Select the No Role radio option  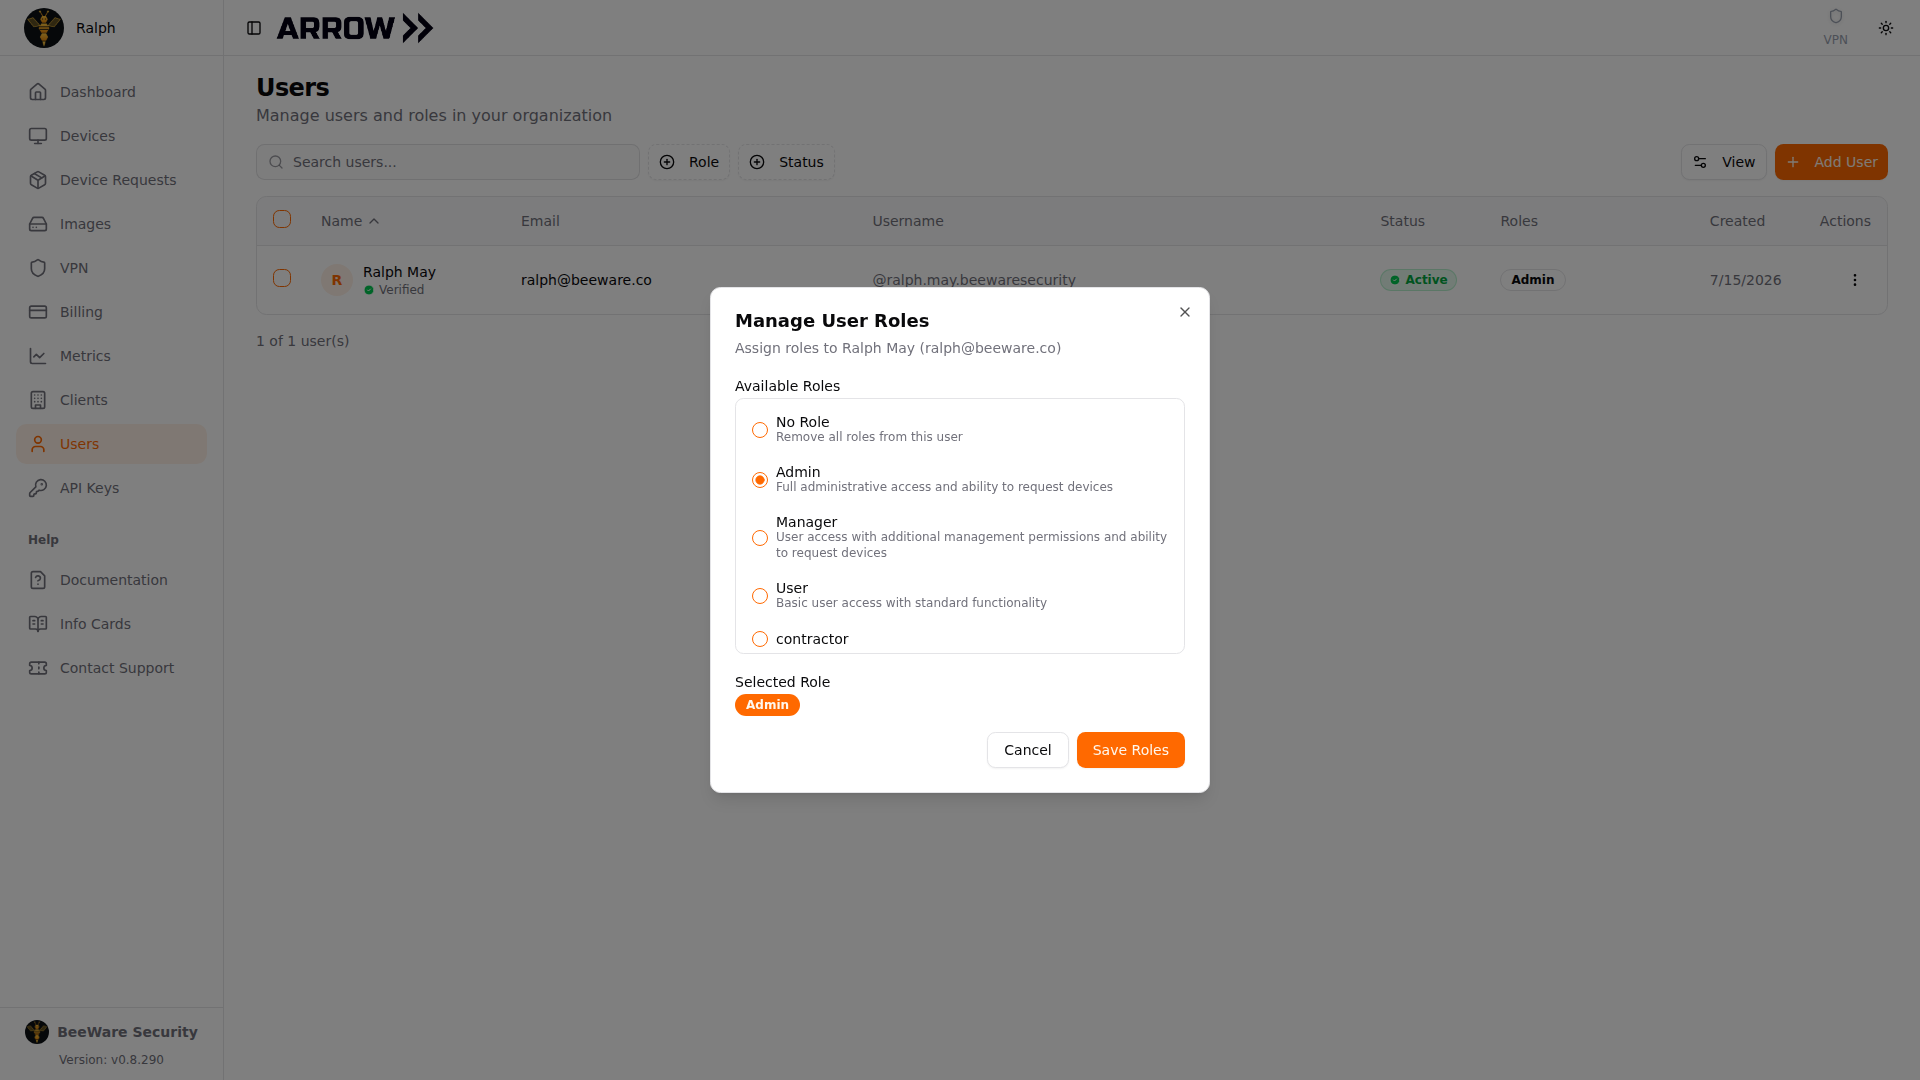click(760, 430)
